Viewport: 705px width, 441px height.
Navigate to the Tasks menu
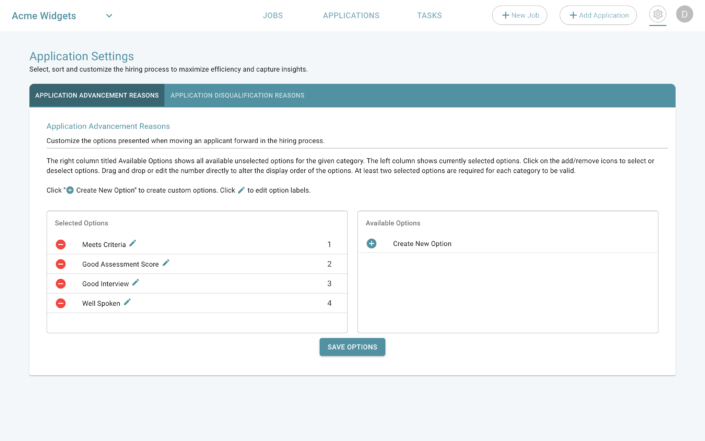coord(429,16)
